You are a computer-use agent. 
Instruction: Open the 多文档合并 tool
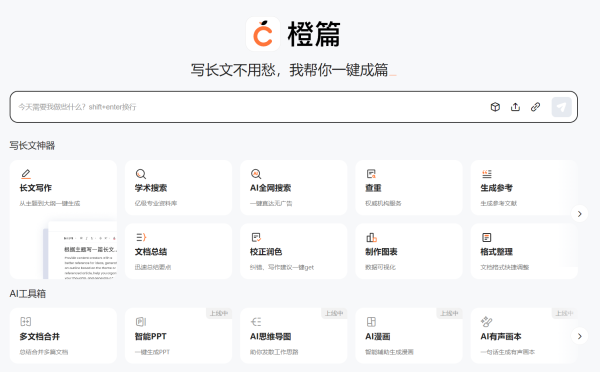click(x=63, y=336)
